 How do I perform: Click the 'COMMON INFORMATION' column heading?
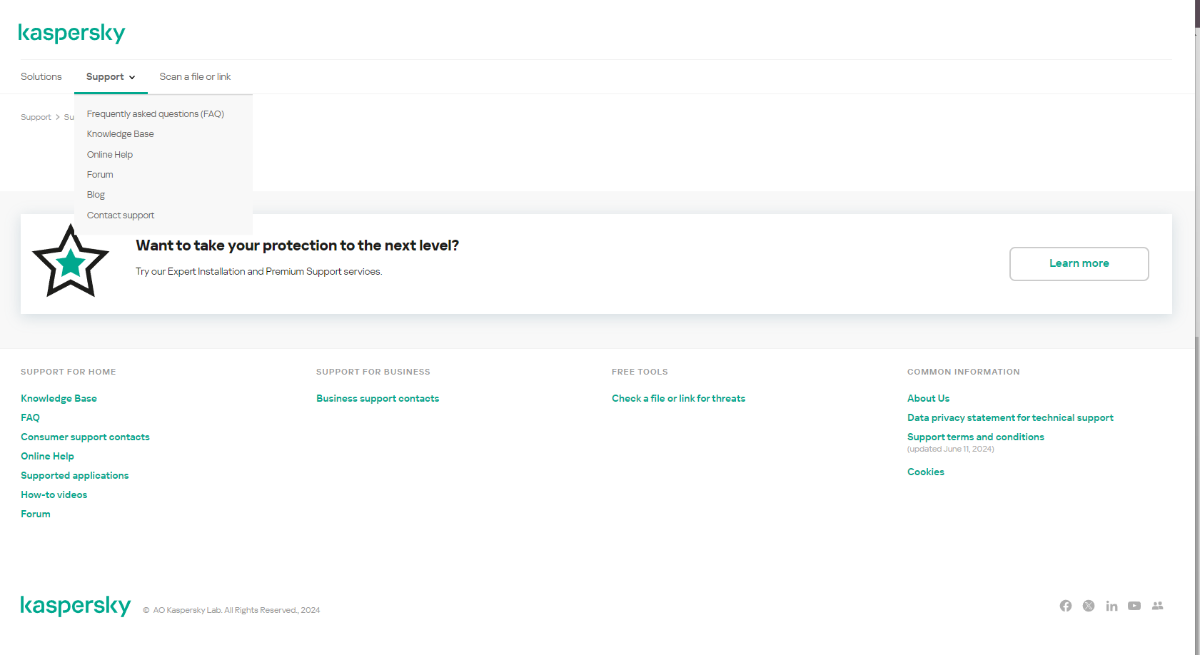tap(963, 372)
